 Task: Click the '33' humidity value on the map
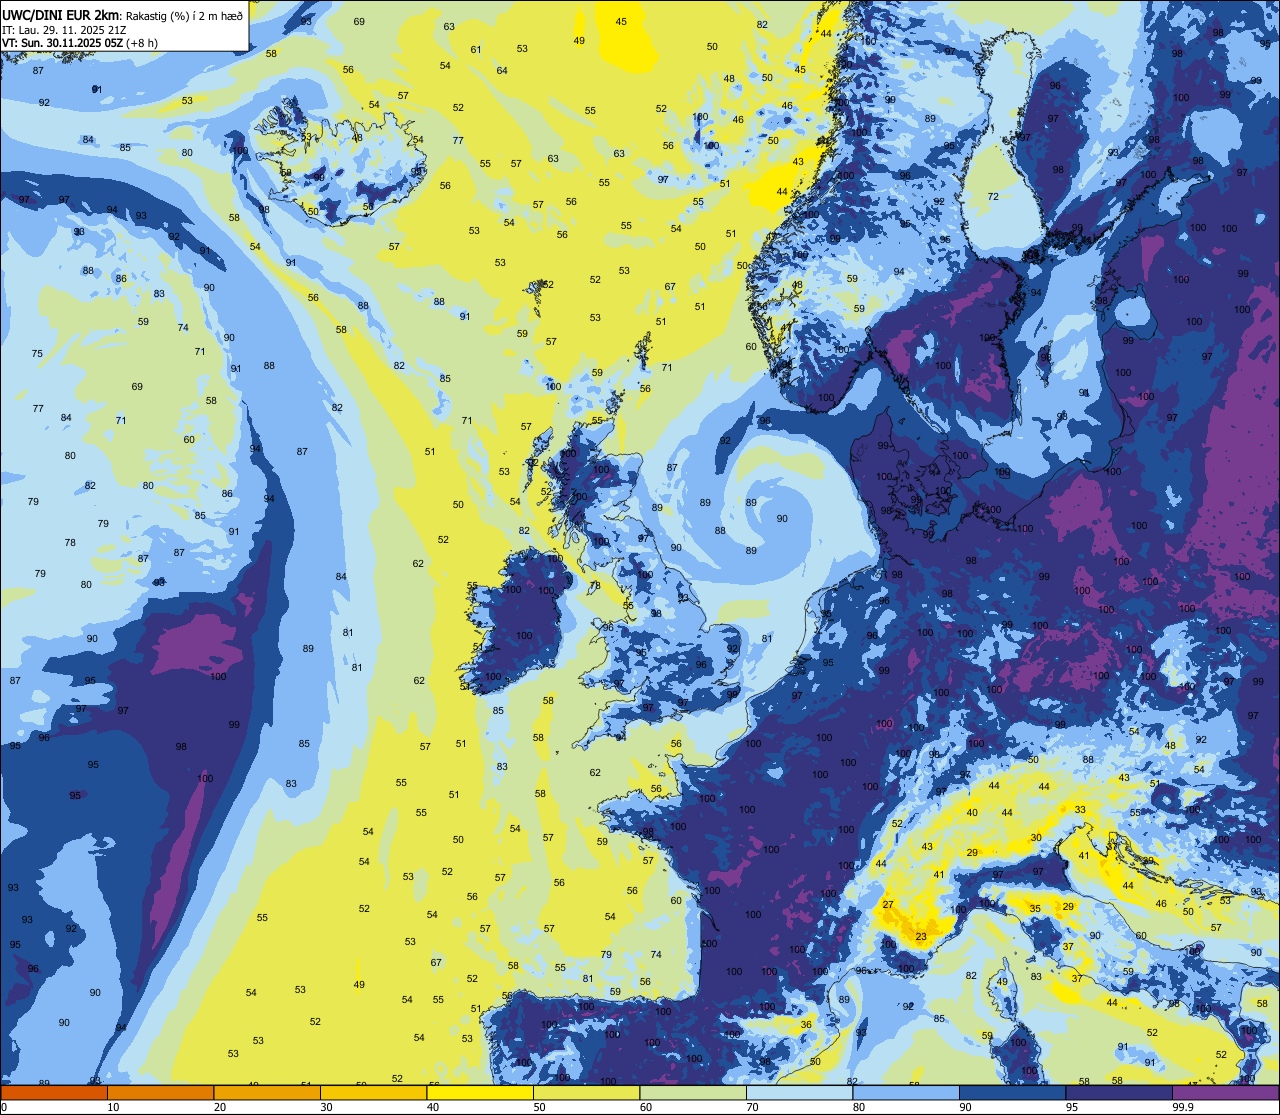(x=1080, y=809)
